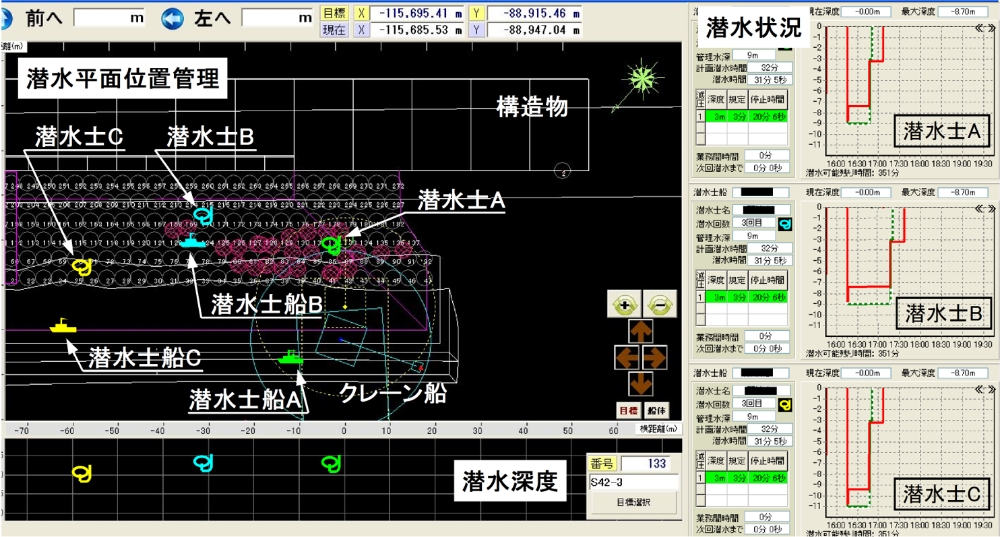Pan the map up with the up arrow

point(641,332)
